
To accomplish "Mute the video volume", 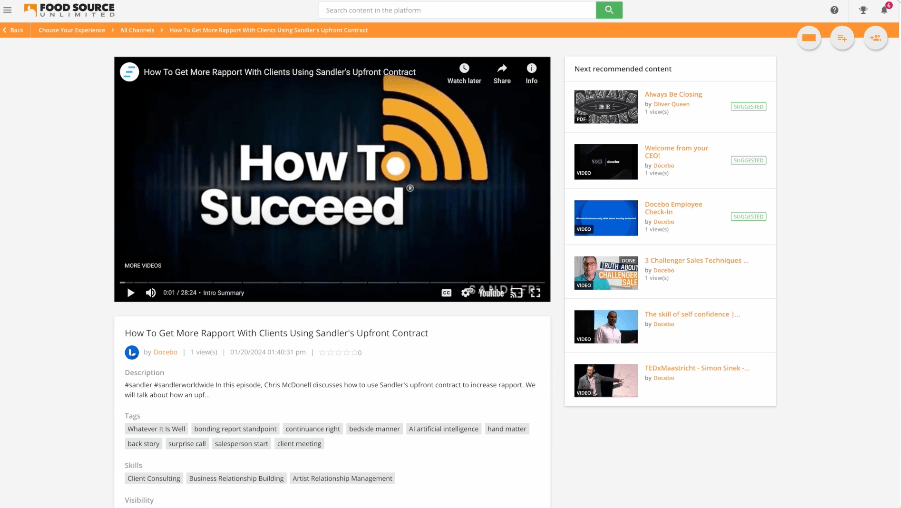I will pos(151,293).
